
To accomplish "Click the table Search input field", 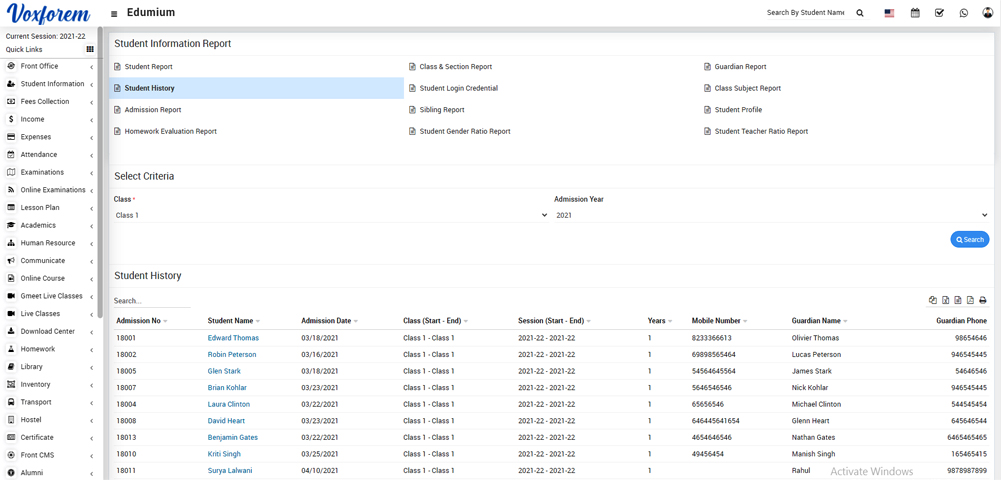I will [x=151, y=301].
